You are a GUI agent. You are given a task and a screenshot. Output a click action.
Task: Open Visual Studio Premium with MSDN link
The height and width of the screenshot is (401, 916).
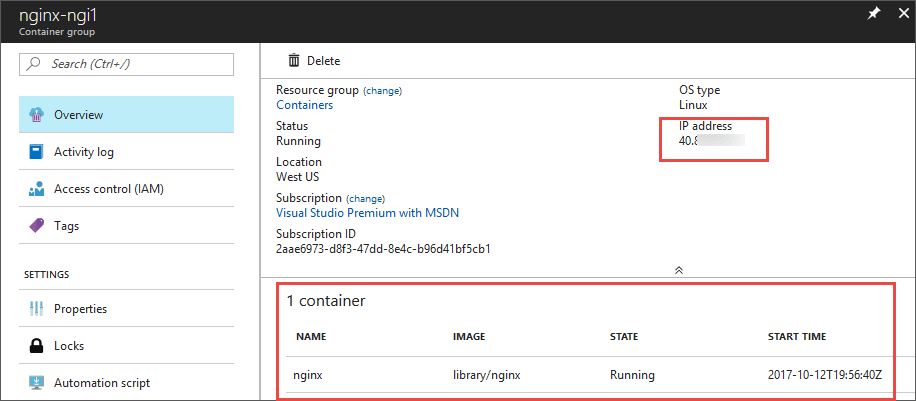click(367, 213)
